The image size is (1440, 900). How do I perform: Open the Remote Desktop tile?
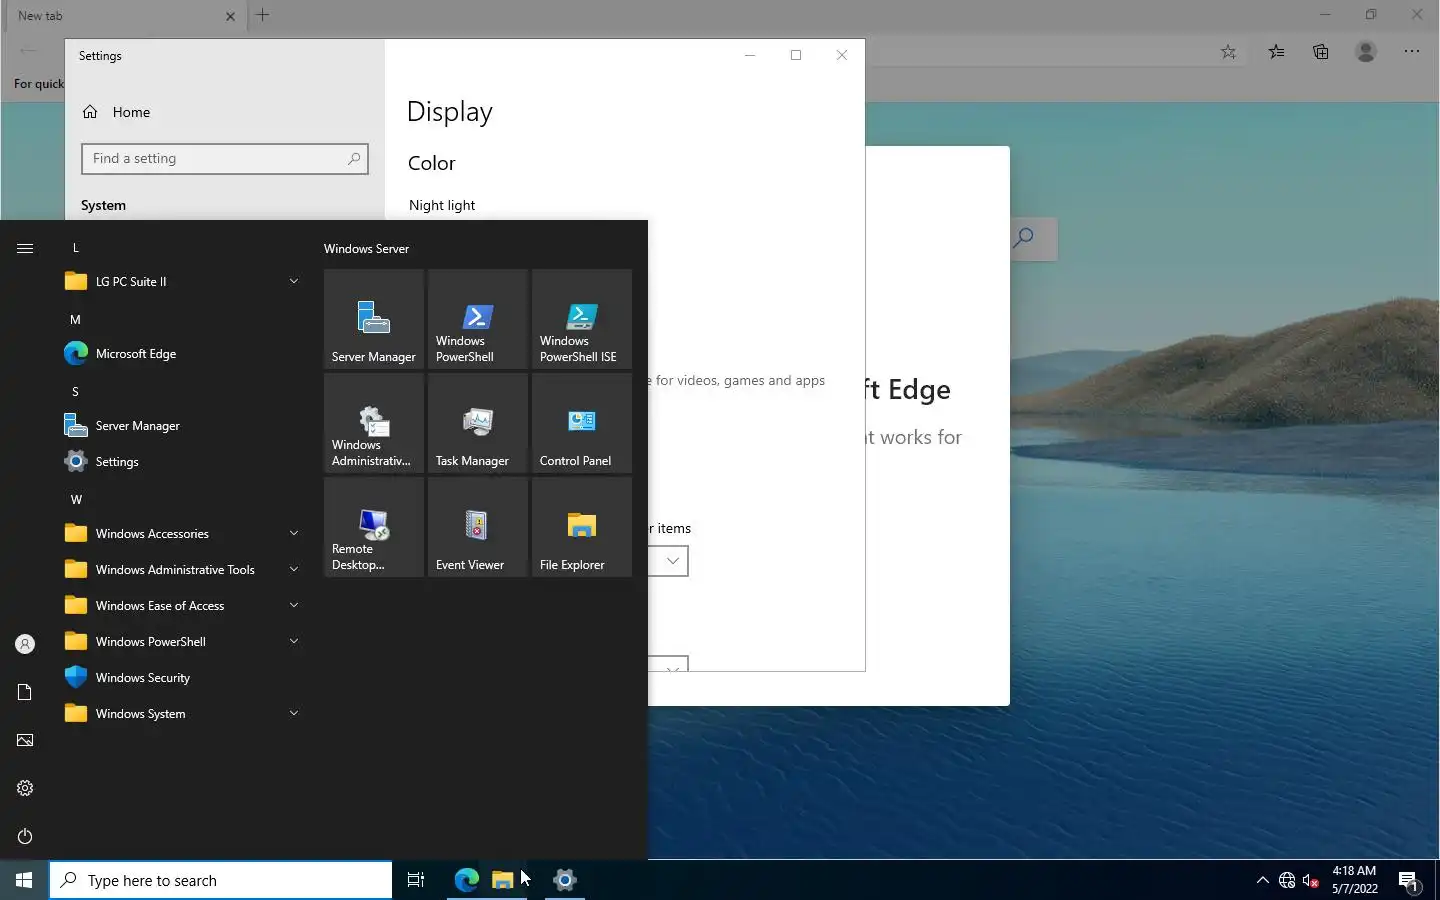[x=374, y=527]
